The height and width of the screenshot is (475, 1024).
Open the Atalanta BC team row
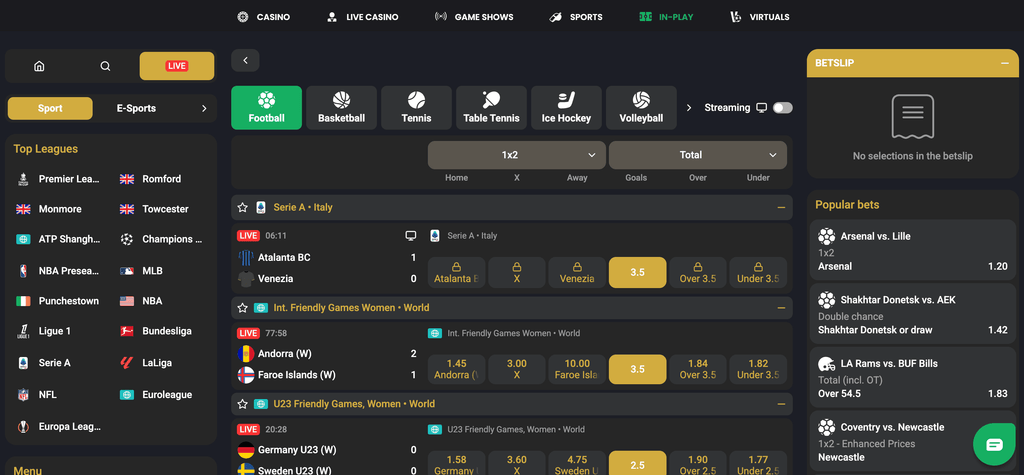pyautogui.click(x=327, y=257)
